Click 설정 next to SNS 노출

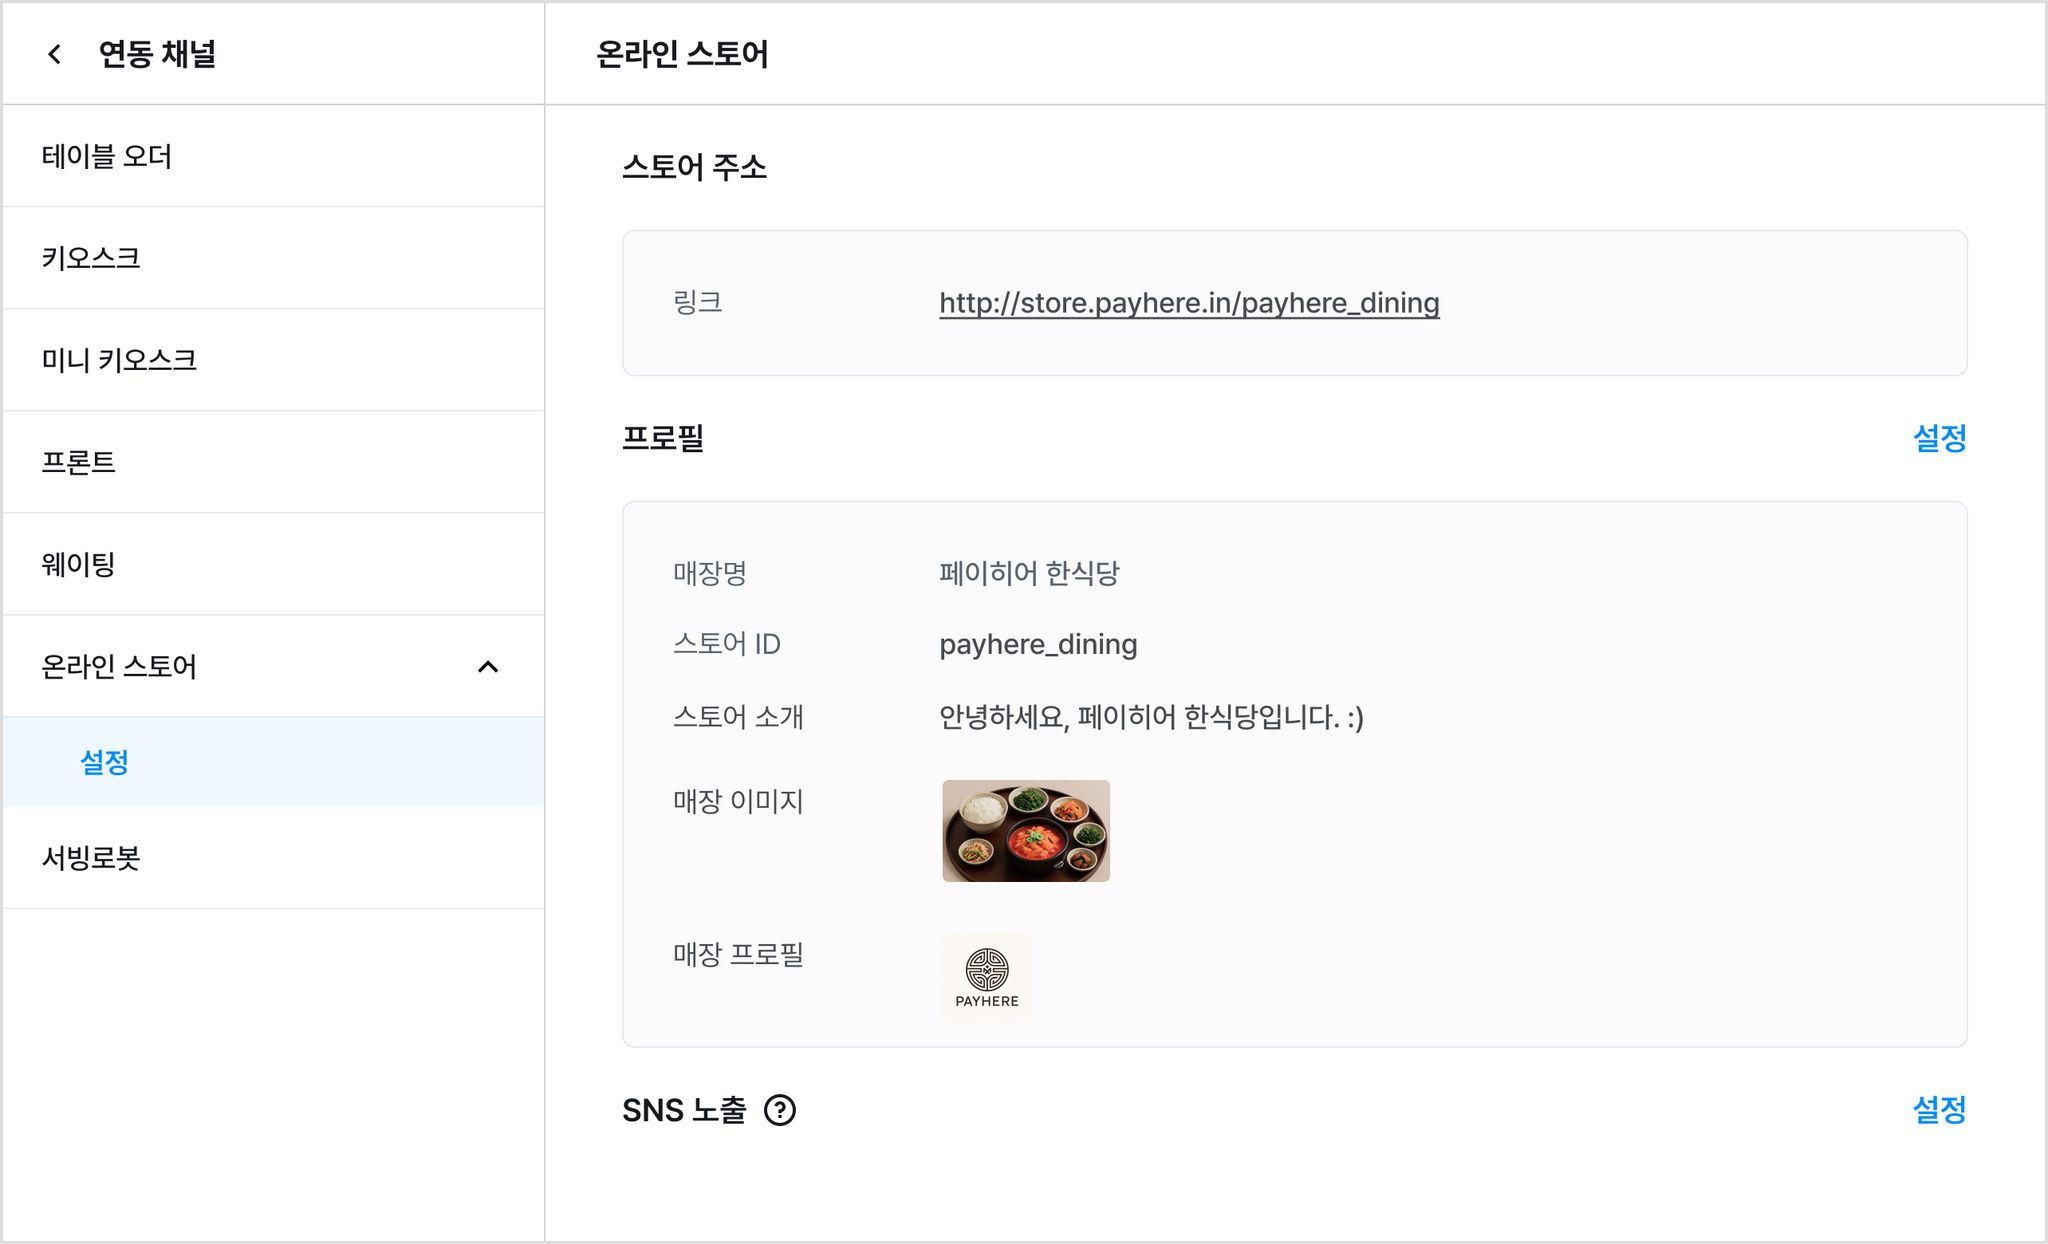pos(1939,1110)
